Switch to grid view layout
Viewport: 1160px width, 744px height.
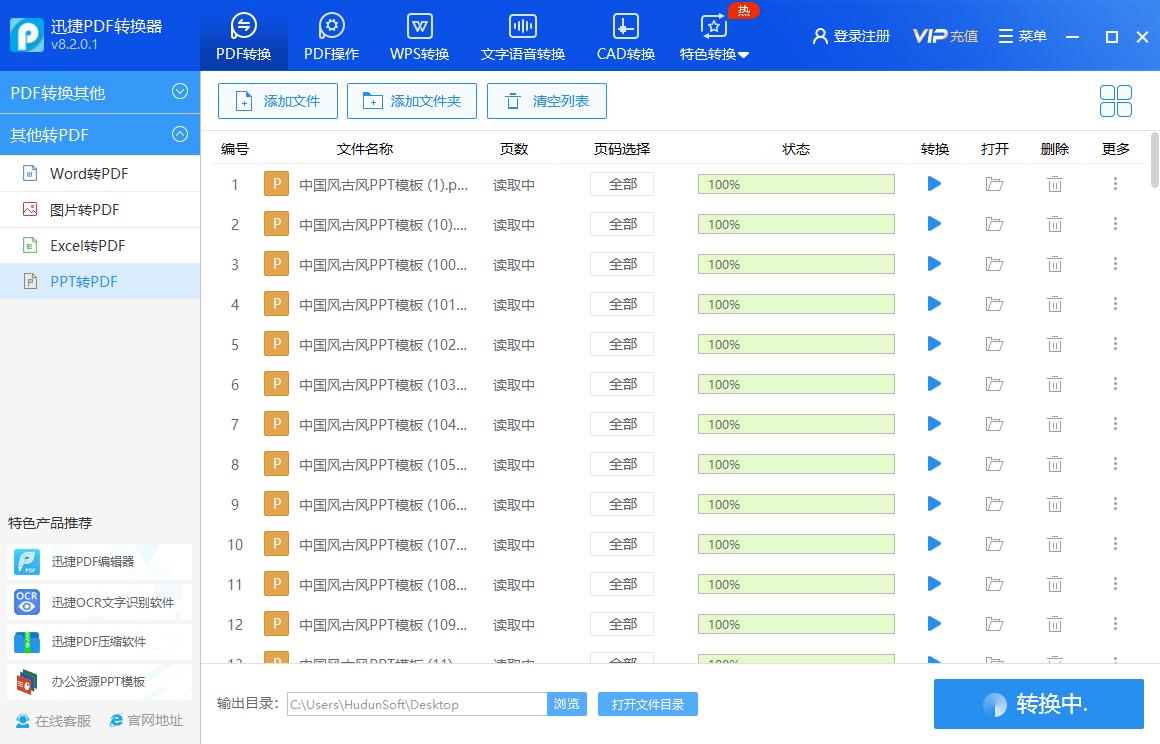point(1114,100)
